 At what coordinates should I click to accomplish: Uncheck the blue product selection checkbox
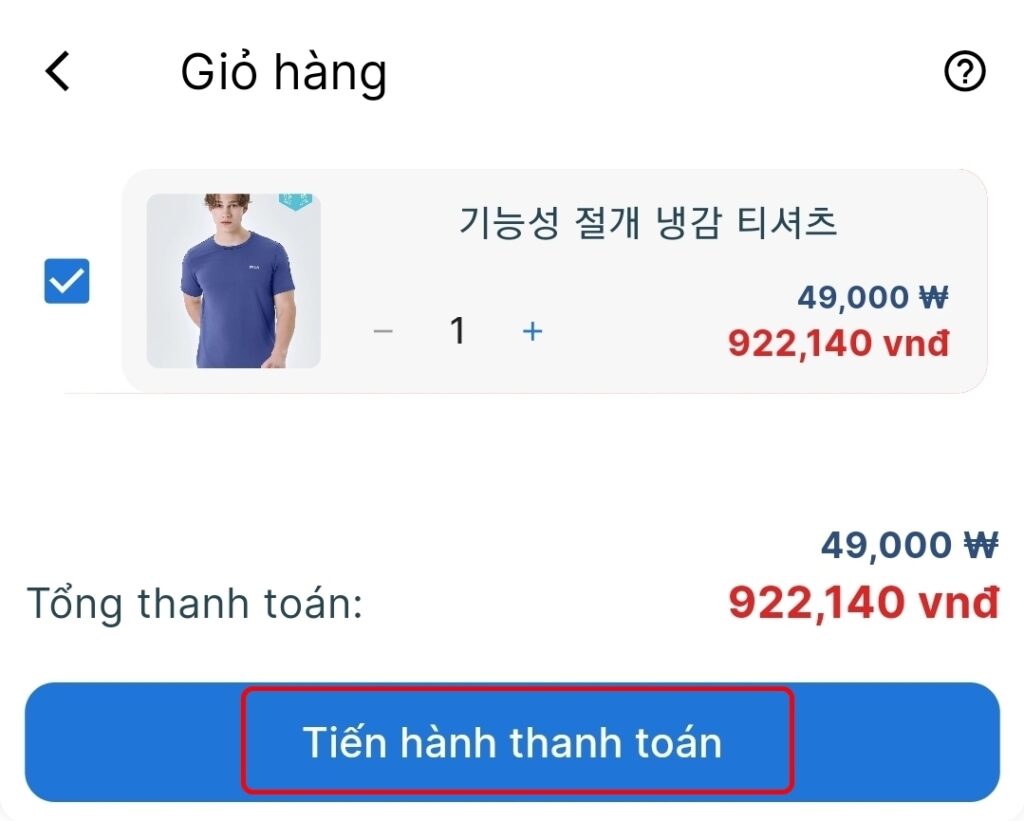[67, 282]
